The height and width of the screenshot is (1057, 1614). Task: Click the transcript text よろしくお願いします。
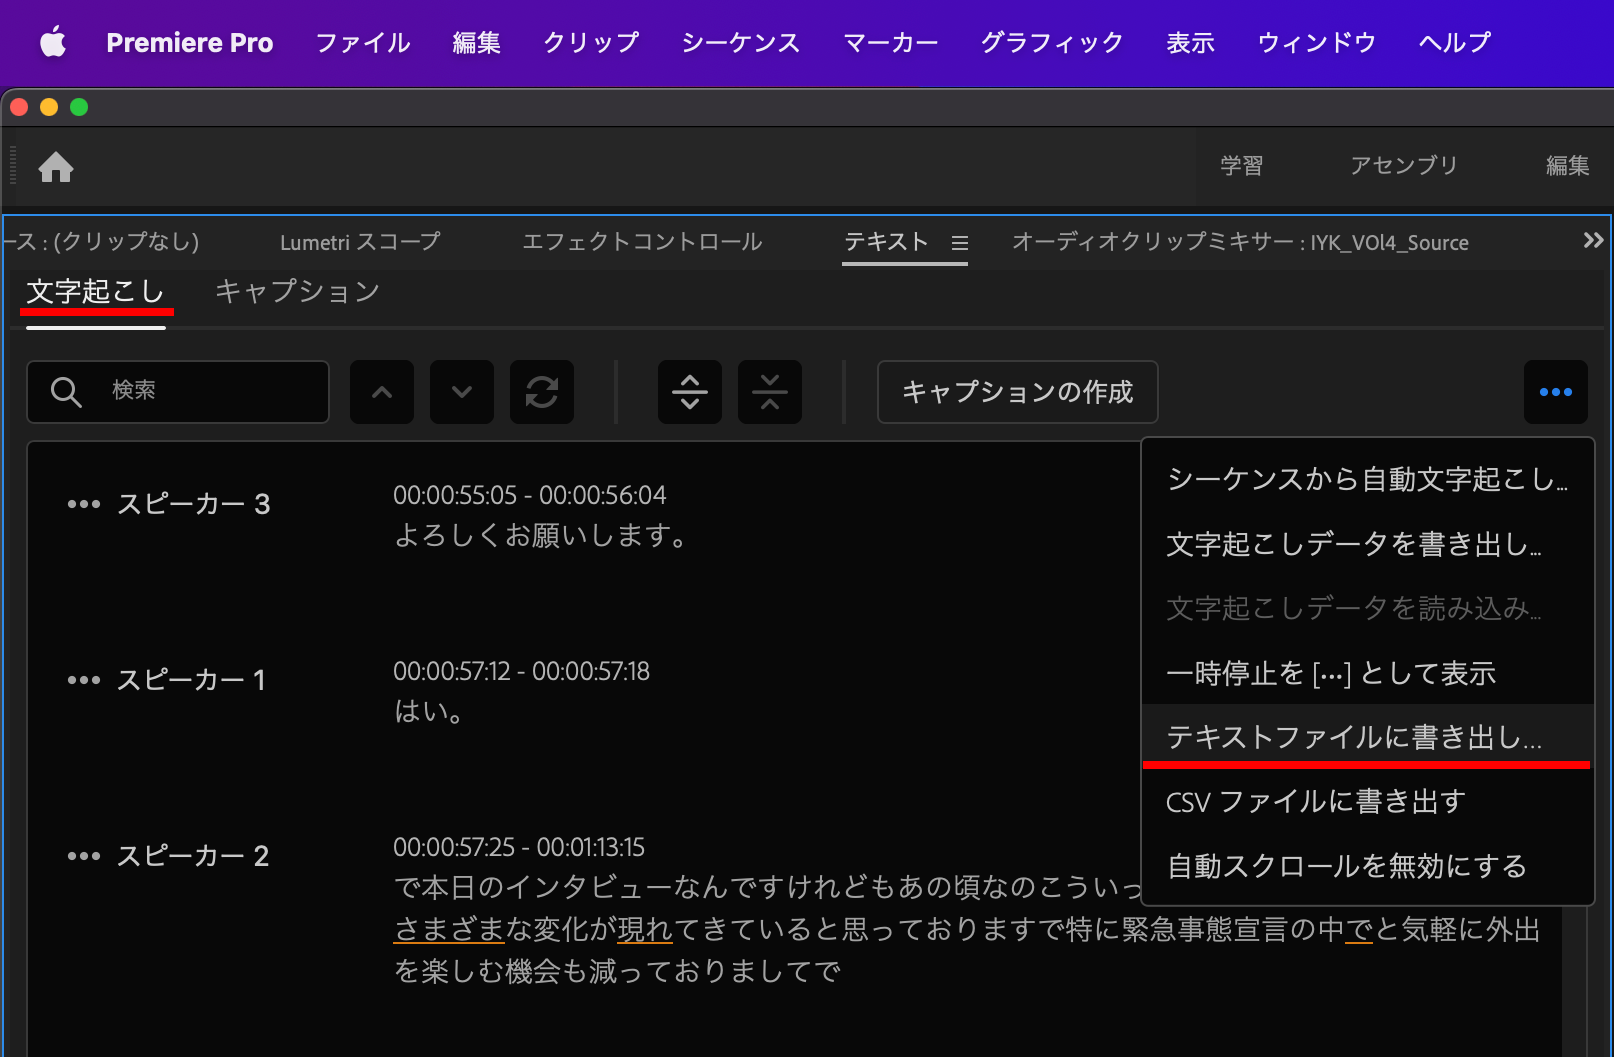(541, 536)
